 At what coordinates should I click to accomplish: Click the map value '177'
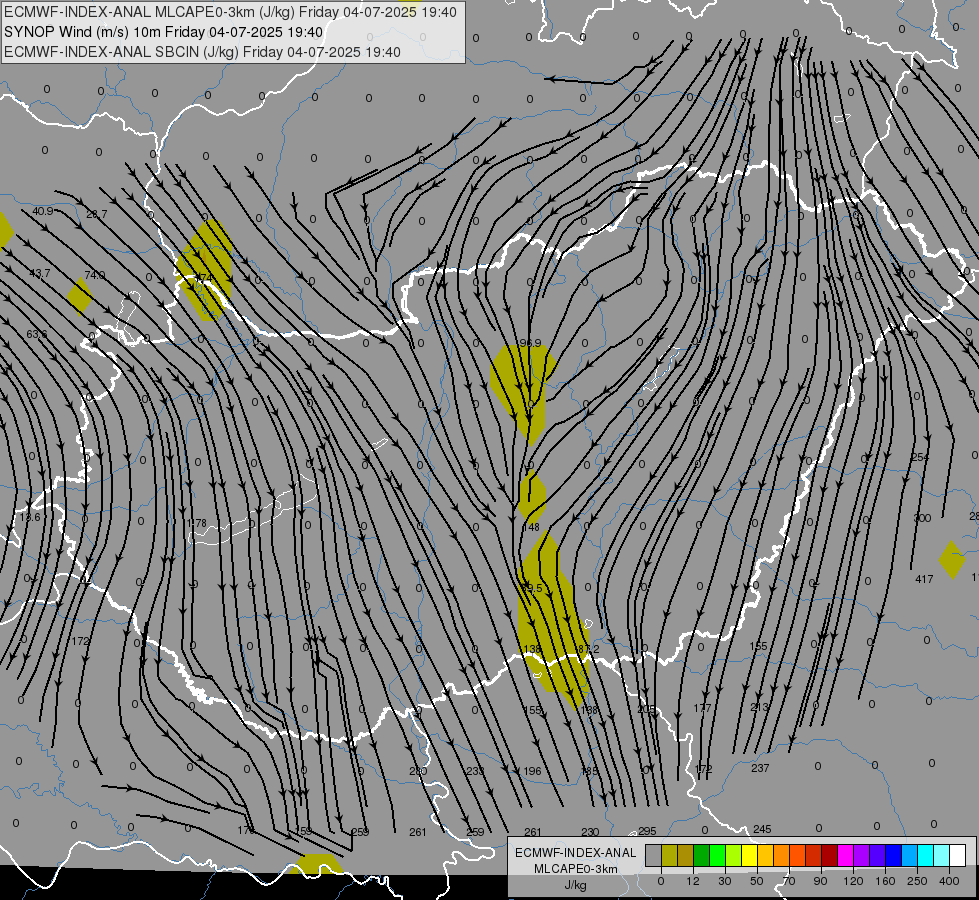pyautogui.click(x=702, y=708)
